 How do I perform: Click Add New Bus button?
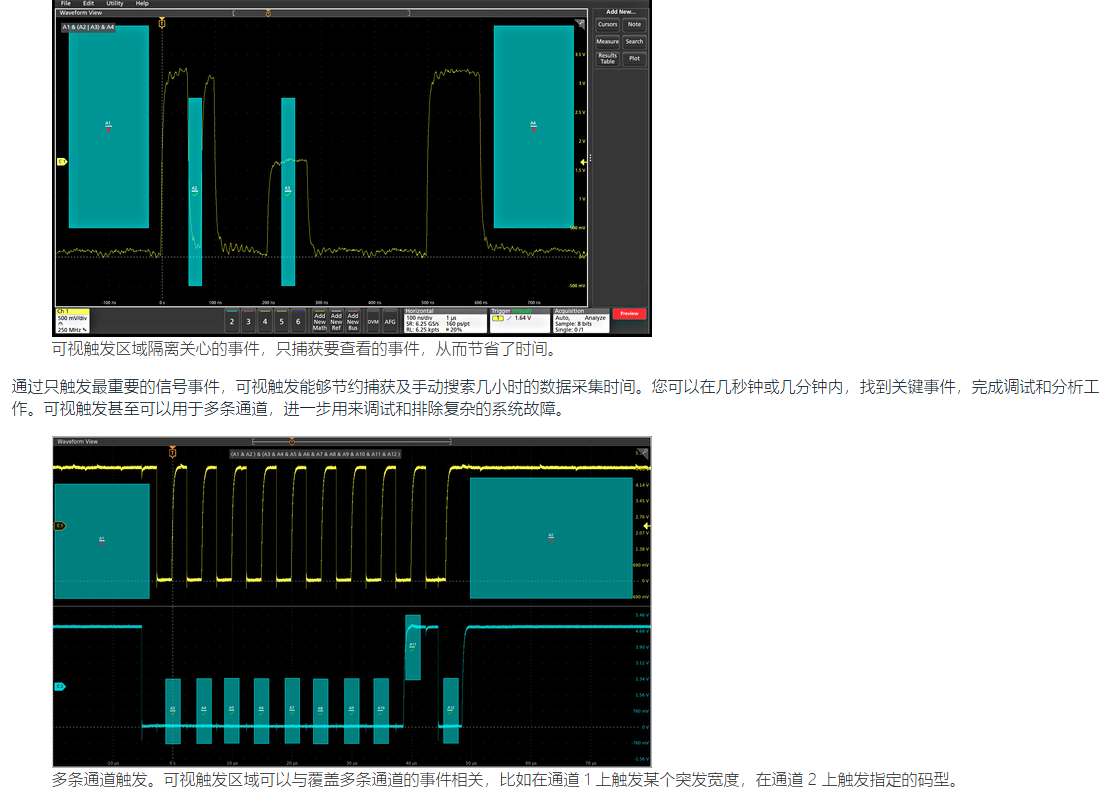(x=353, y=321)
